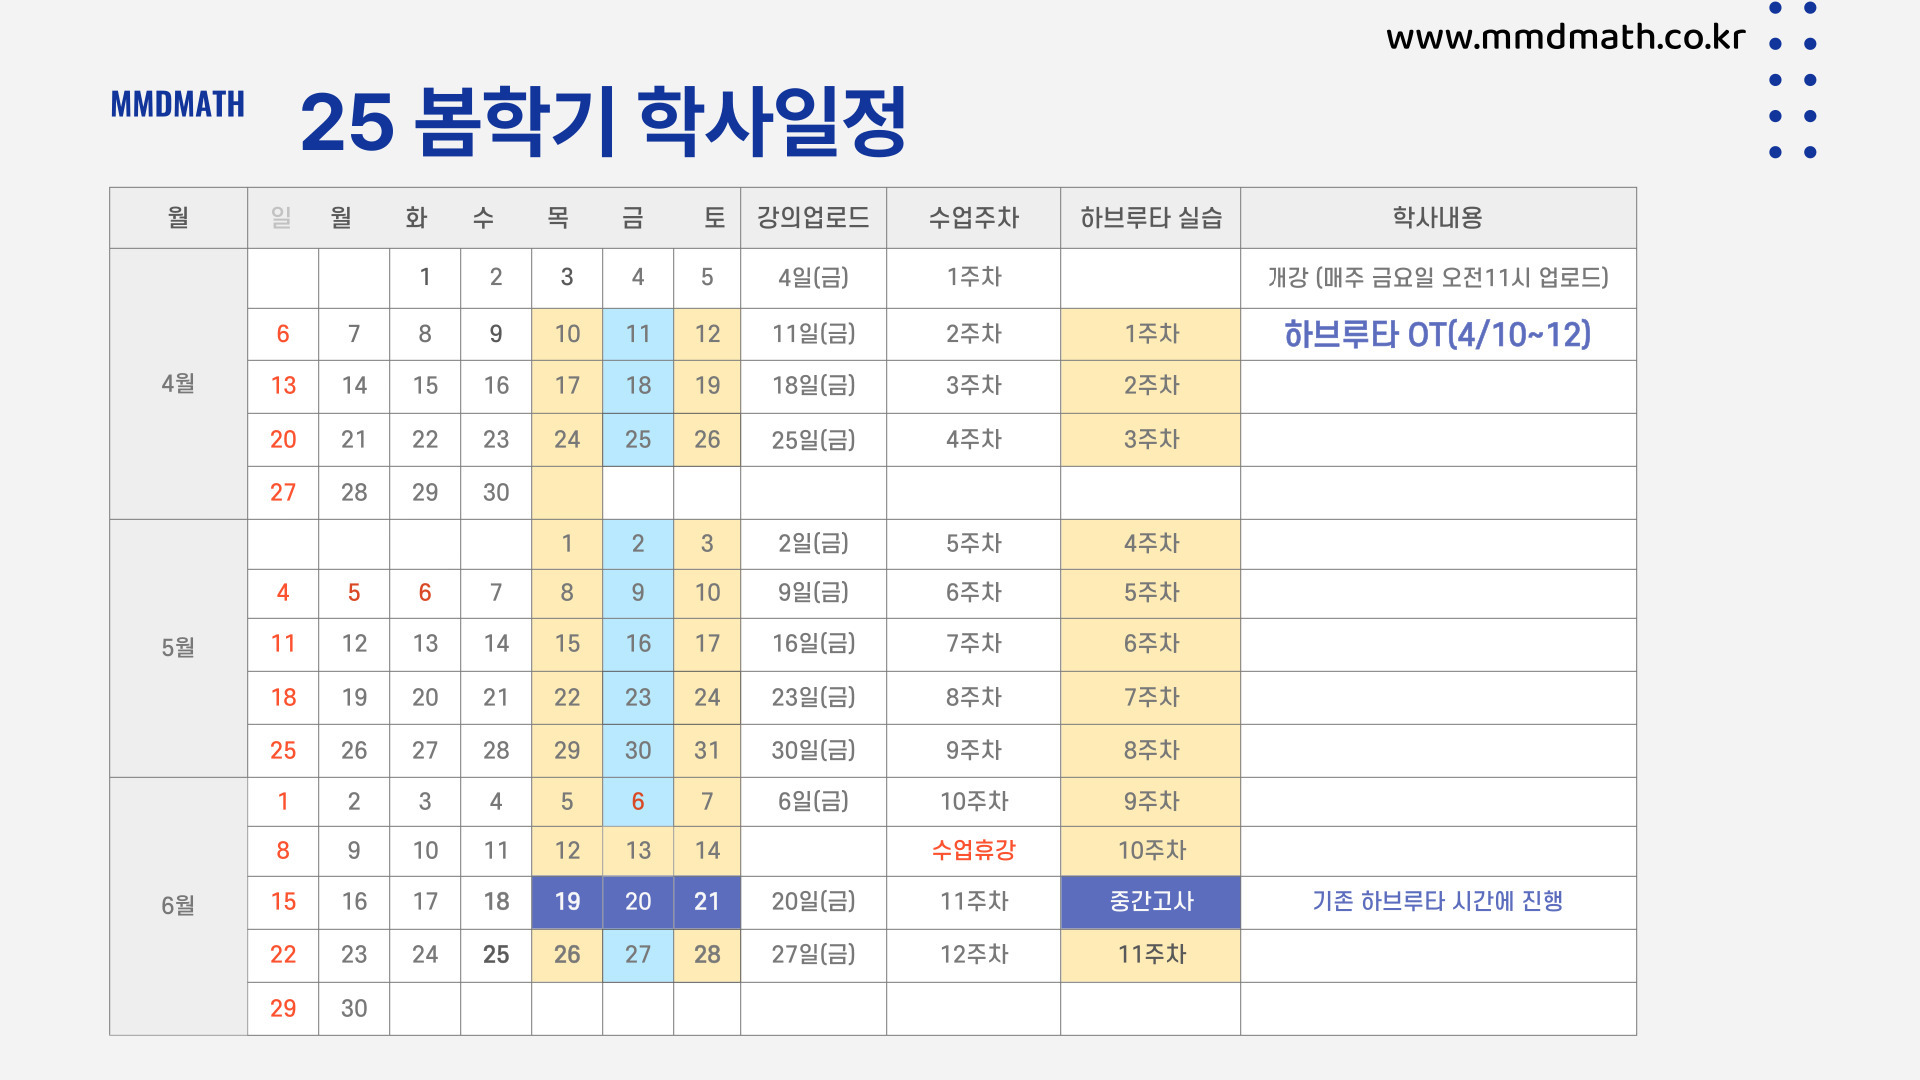This screenshot has height=1080, width=1920.
Task: Click the bold June 25 cell
Action: click(496, 955)
